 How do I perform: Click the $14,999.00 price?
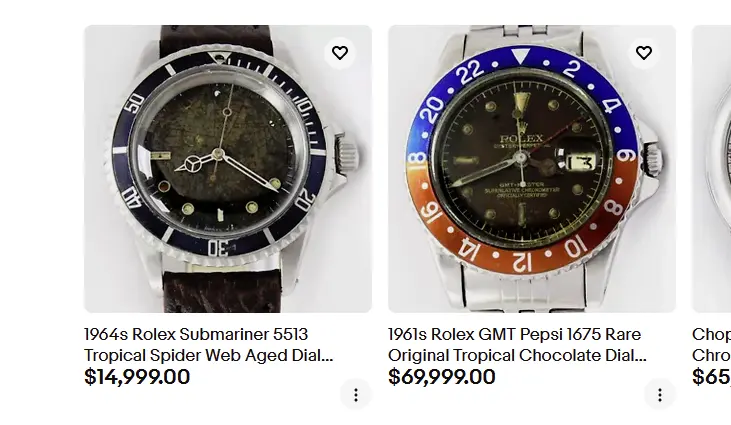pos(137,377)
